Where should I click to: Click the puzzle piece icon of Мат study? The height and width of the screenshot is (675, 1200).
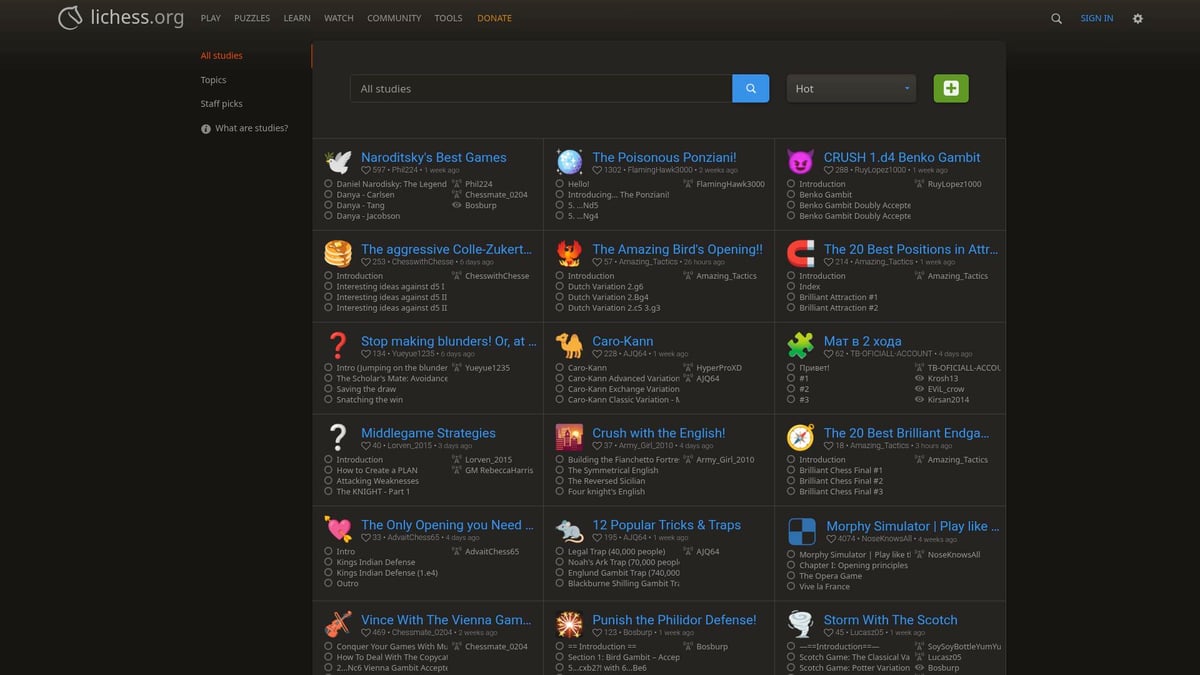(x=800, y=346)
